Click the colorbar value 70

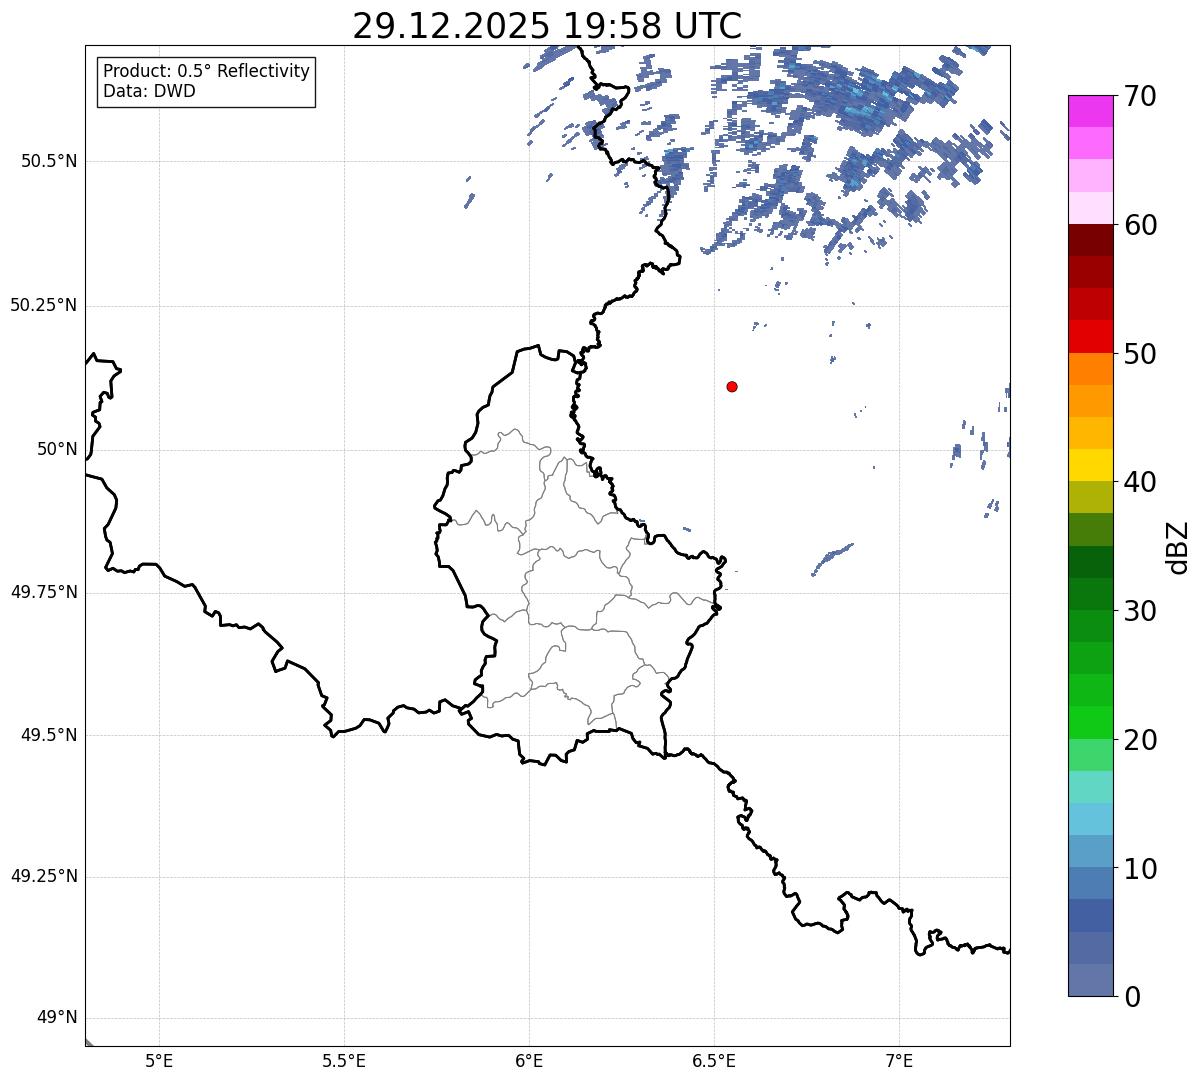point(1140,96)
